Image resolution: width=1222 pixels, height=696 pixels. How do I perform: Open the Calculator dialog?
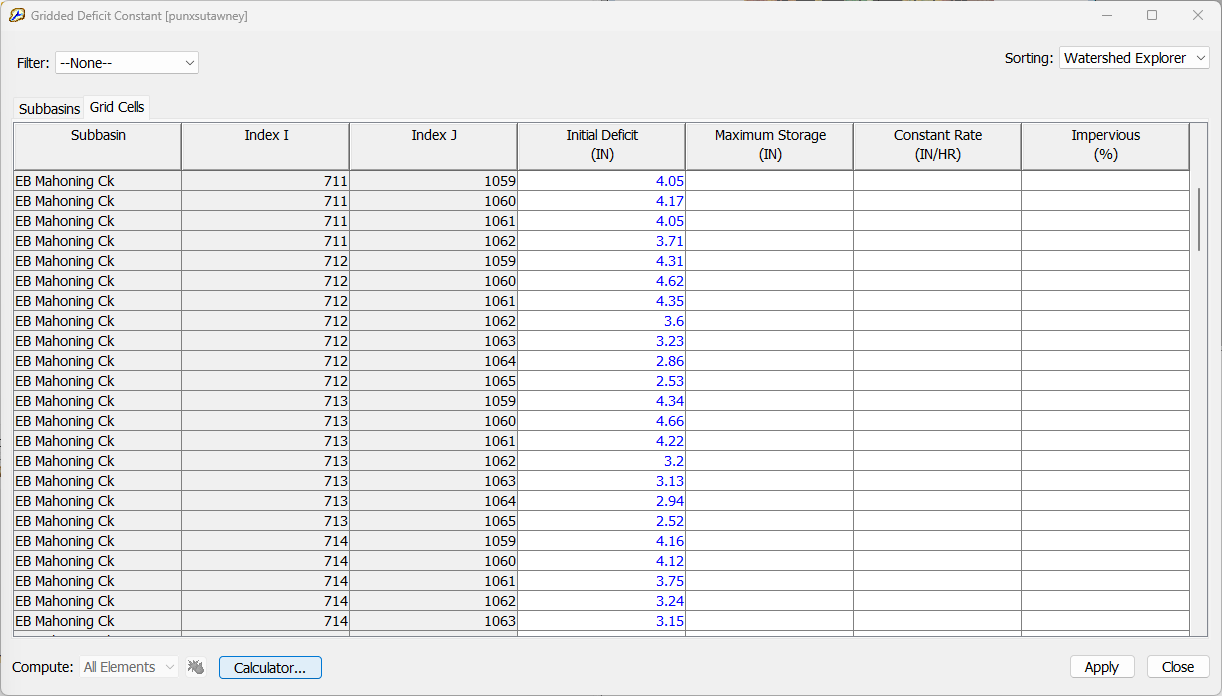pyautogui.click(x=270, y=667)
